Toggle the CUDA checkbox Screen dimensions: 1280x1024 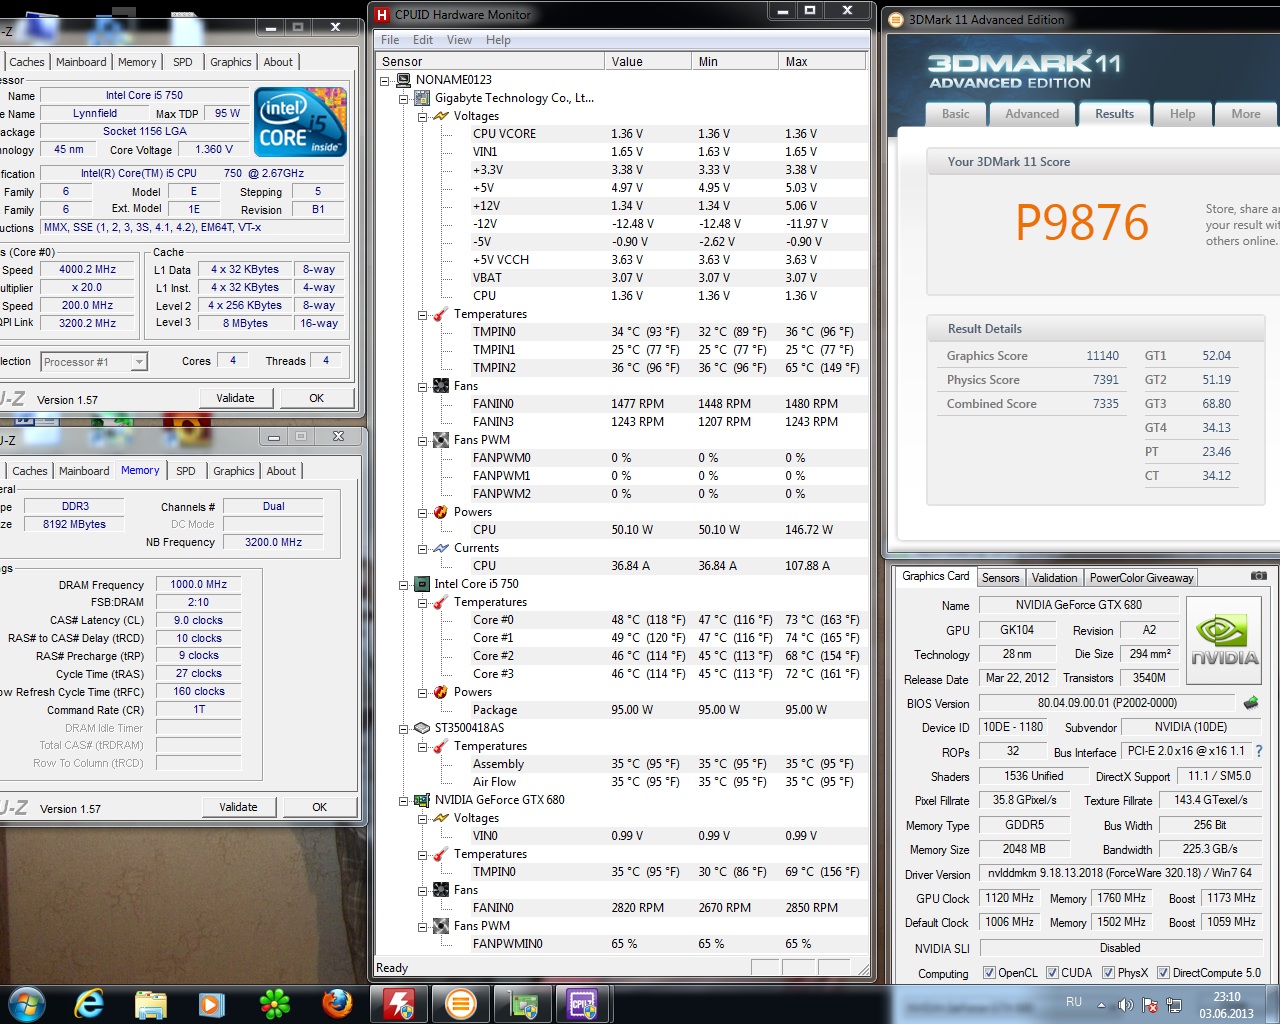1052,973
